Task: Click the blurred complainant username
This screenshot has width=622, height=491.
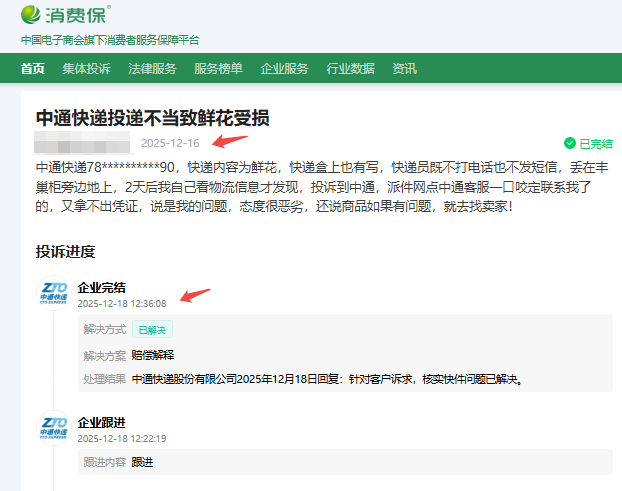Action: pyautogui.click(x=82, y=142)
